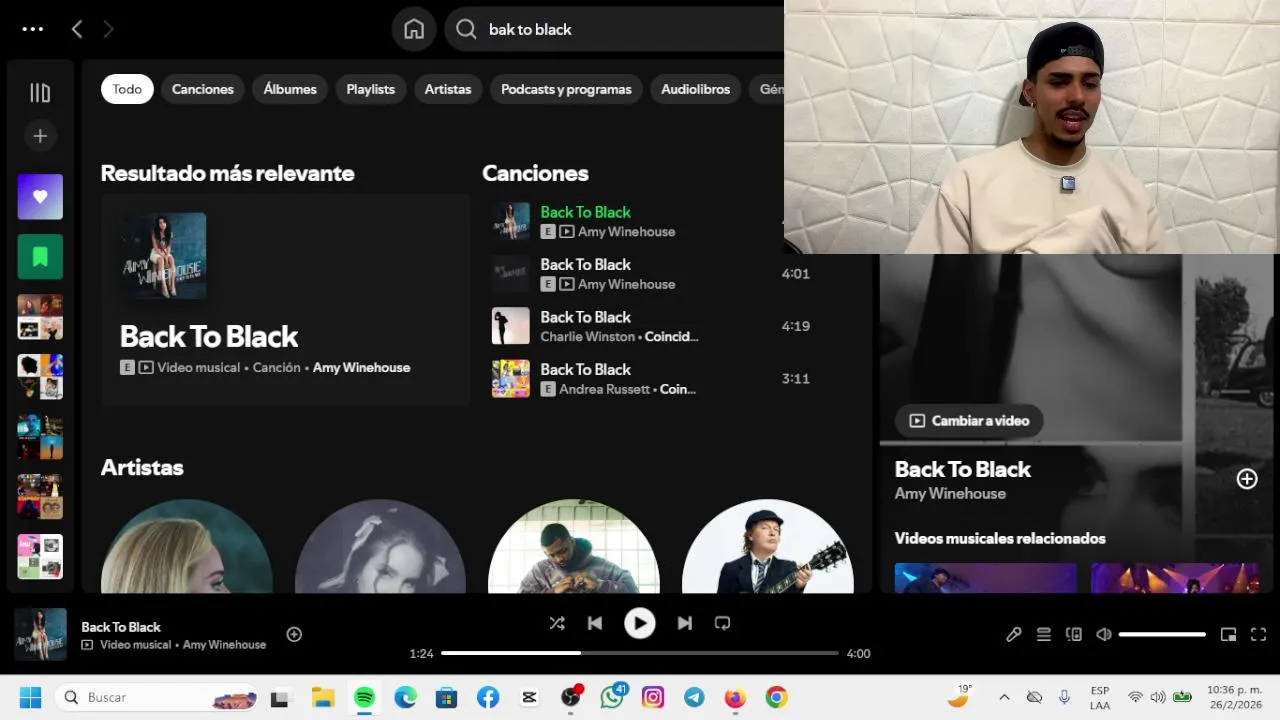Viewport: 1280px width, 720px height.
Task: Open the taskbar clock and date
Action: tap(1234, 697)
